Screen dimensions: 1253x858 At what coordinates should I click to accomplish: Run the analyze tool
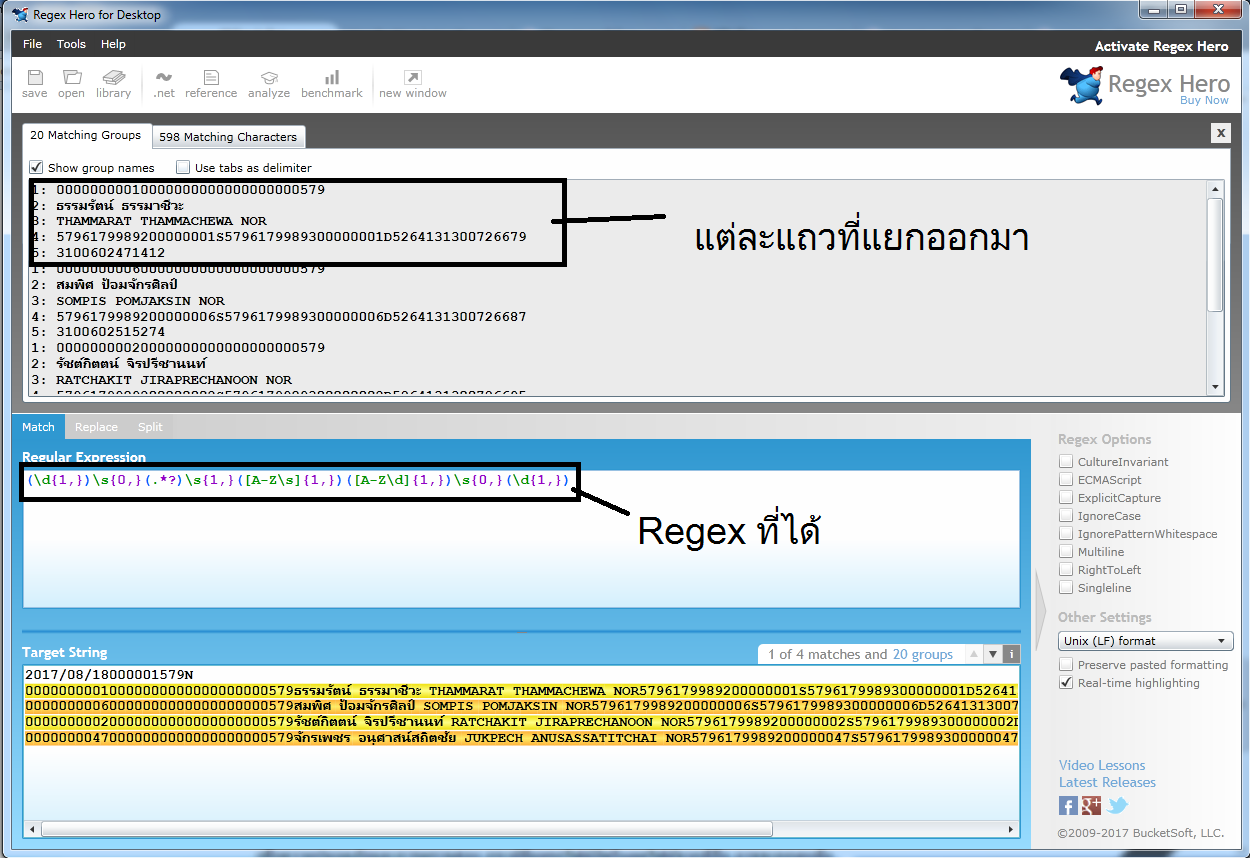click(269, 84)
